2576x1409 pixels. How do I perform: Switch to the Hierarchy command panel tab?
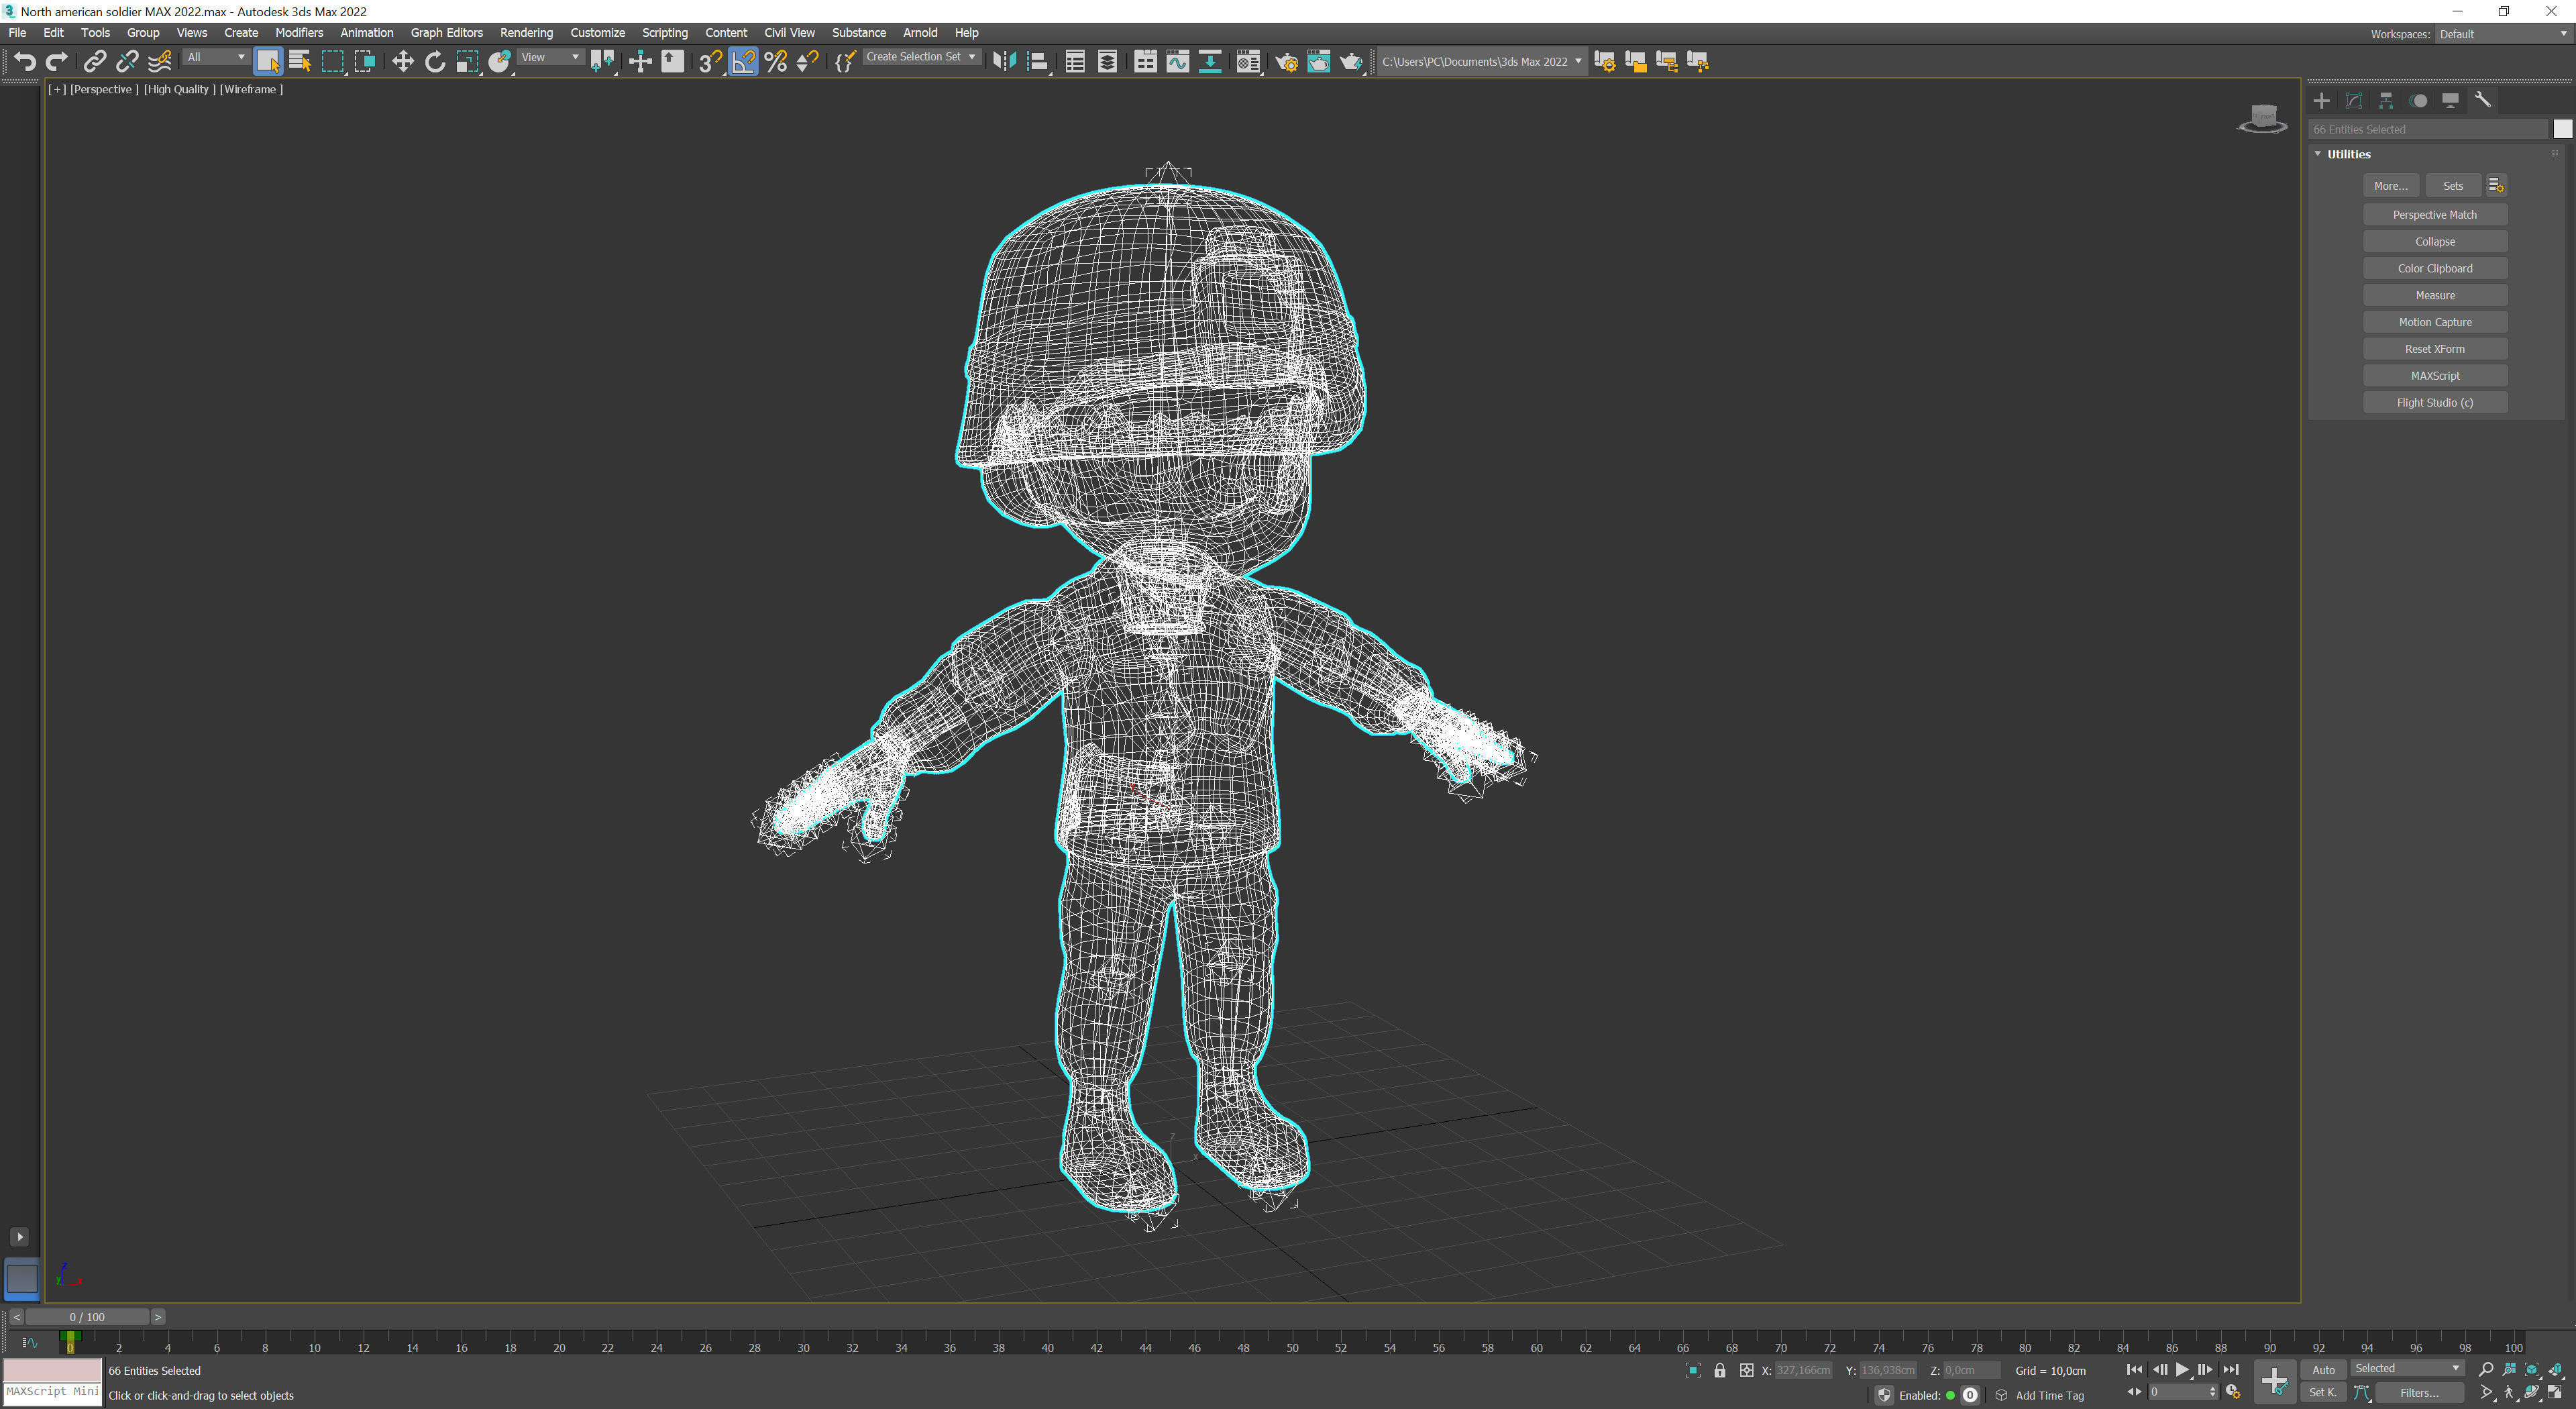pyautogui.click(x=2386, y=100)
